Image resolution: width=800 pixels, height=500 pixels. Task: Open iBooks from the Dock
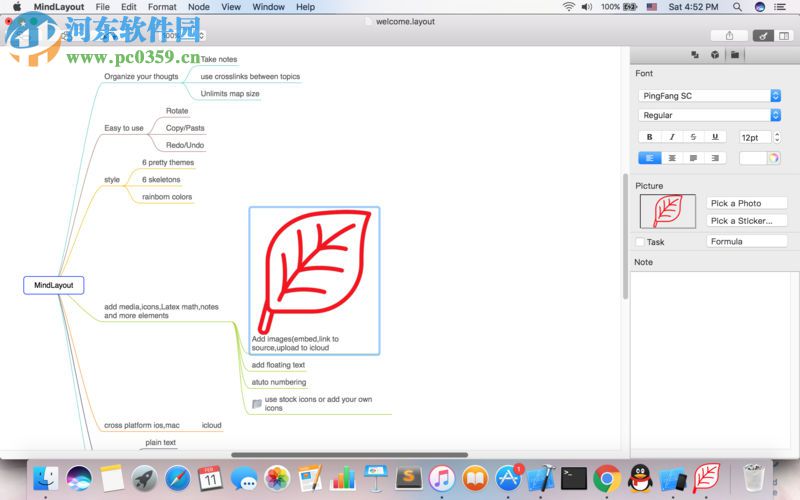475,478
